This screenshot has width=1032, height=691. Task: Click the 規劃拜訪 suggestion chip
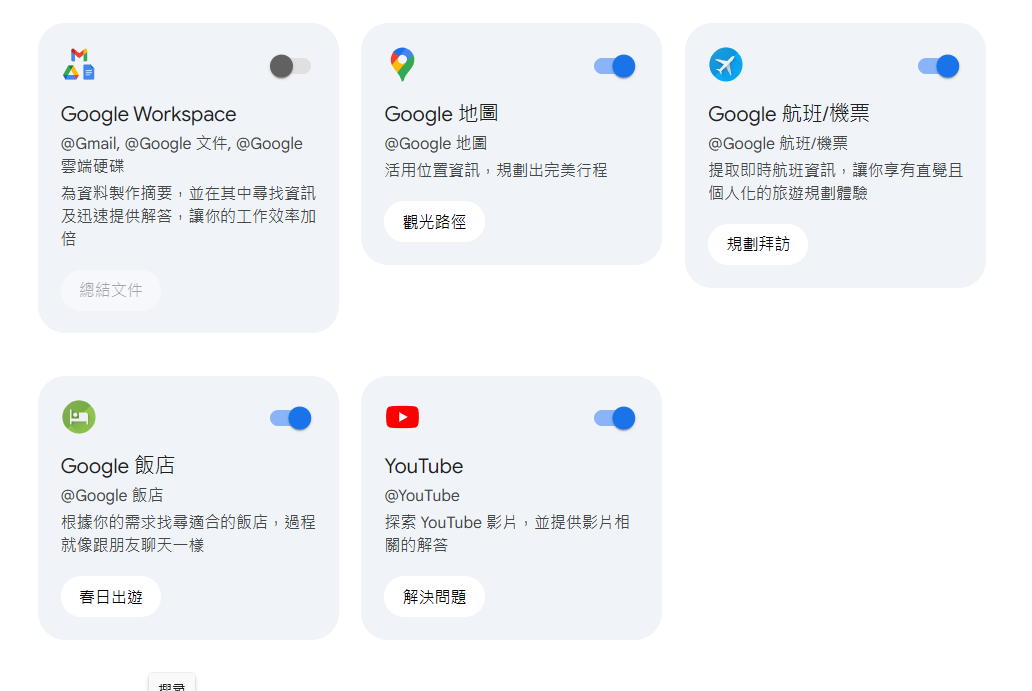pyautogui.click(x=758, y=244)
